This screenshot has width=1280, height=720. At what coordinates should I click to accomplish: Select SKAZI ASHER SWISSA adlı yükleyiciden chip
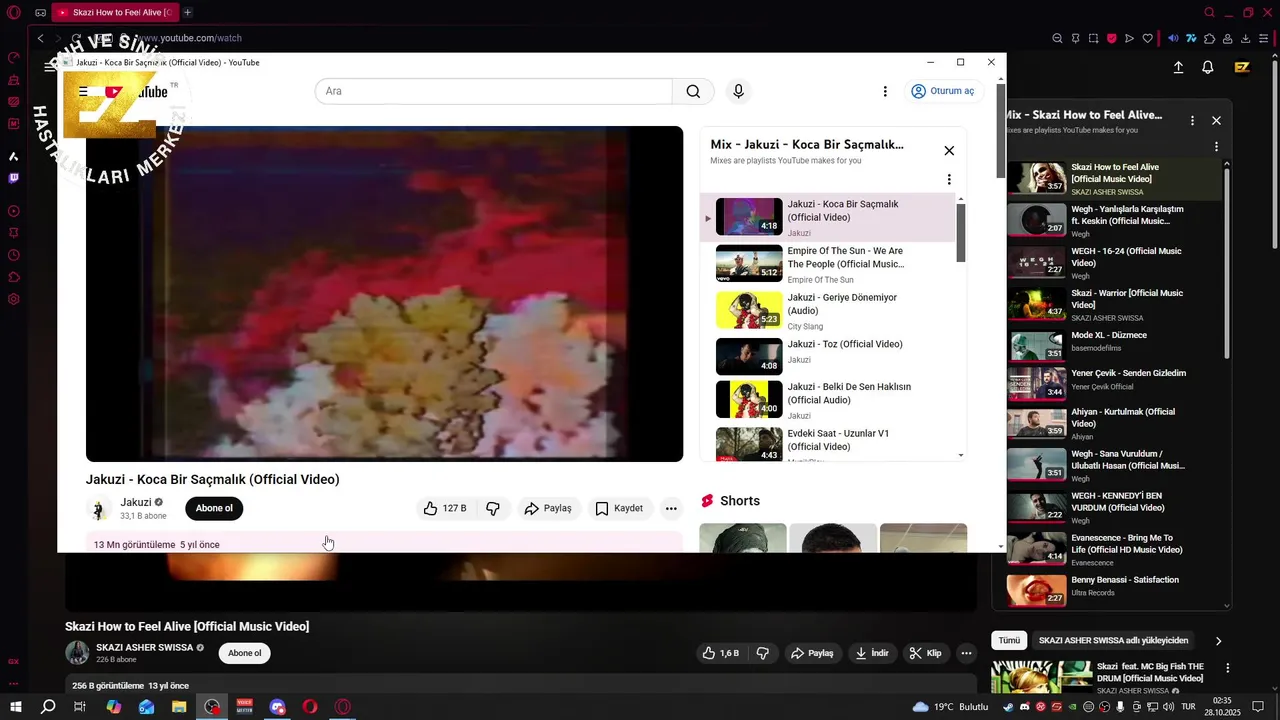click(1113, 640)
